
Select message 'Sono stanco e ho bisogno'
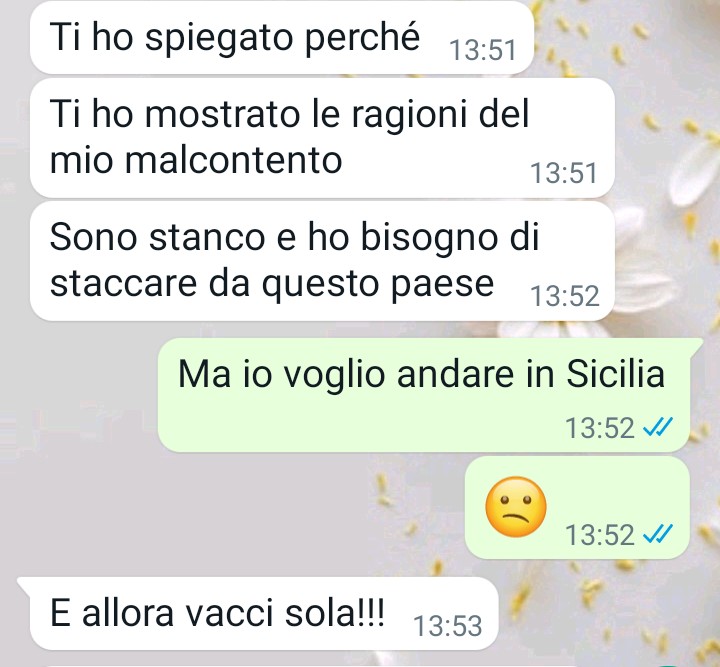pos(322,261)
